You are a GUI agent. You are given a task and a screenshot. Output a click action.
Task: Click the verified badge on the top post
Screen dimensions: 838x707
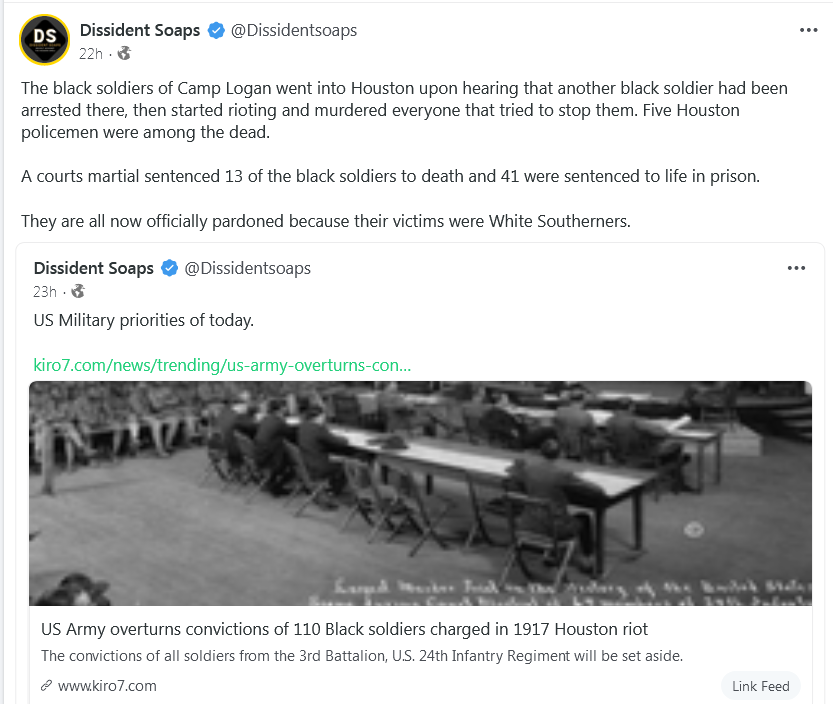pyautogui.click(x=216, y=30)
